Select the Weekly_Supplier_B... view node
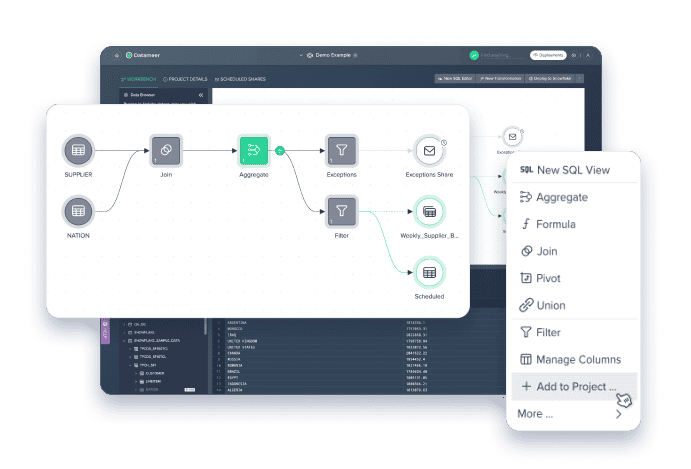Screen dimensions: 691x469 tap(429, 212)
